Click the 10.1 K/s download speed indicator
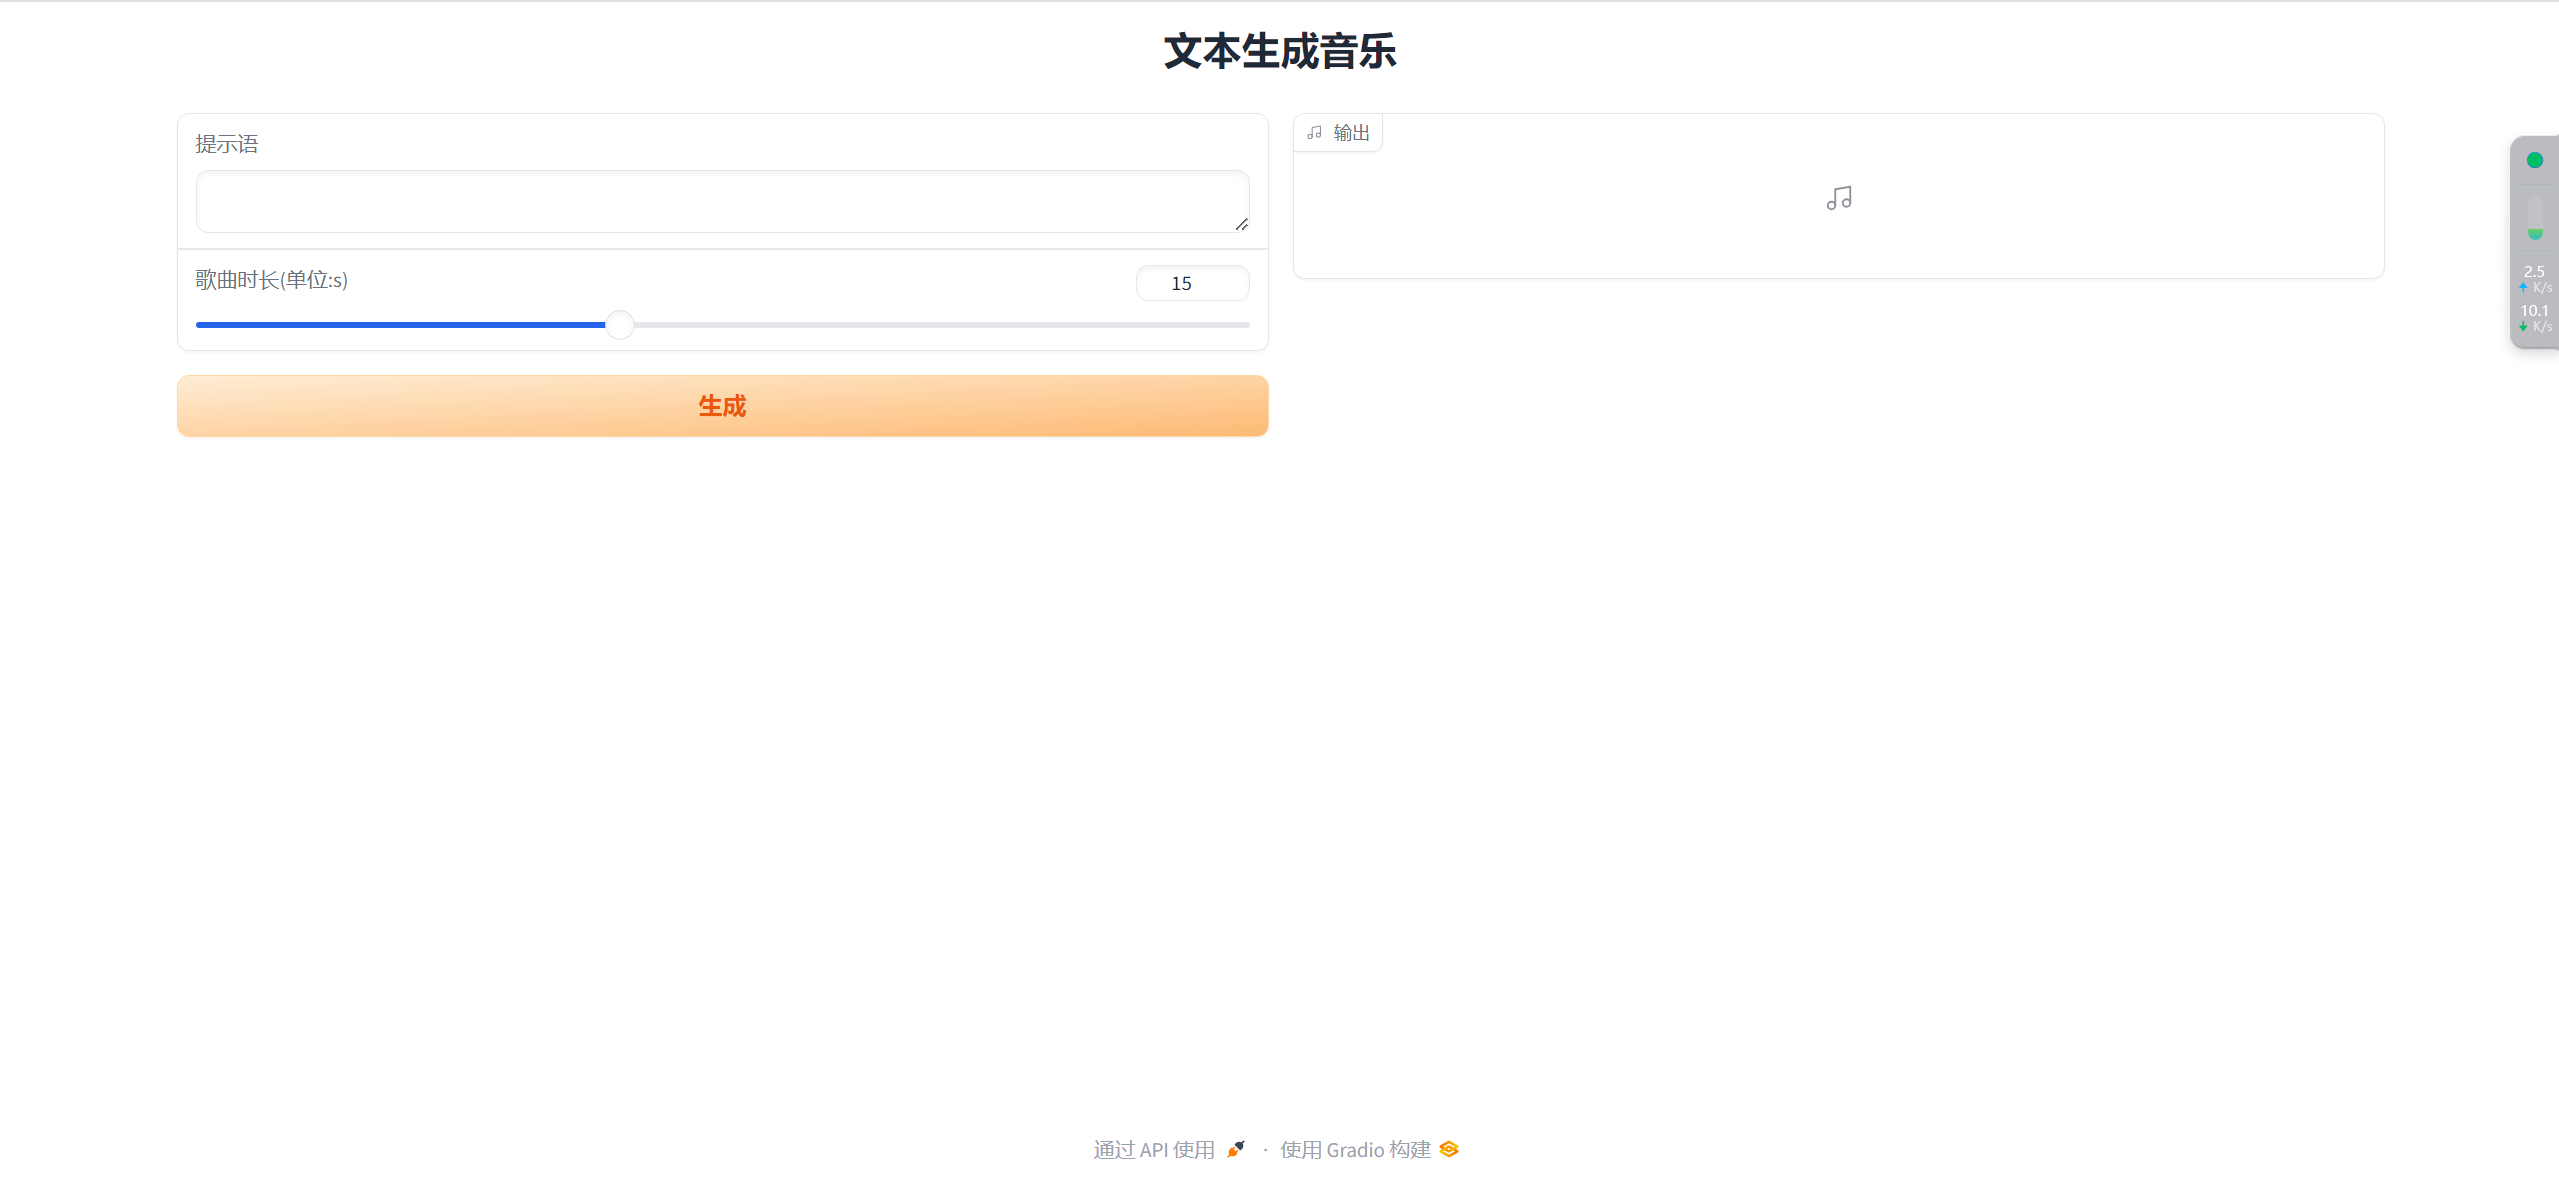The width and height of the screenshot is (2559, 1188). click(x=2534, y=318)
